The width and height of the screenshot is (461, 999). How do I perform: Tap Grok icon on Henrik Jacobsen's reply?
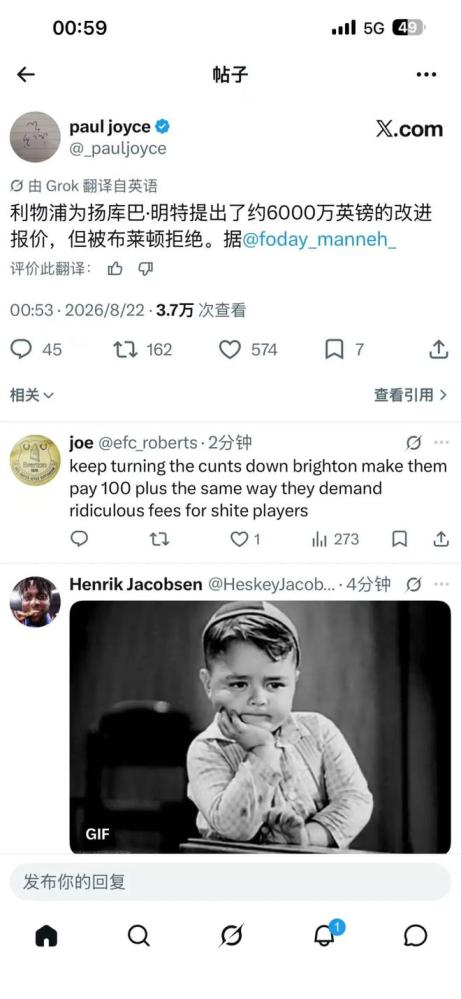click(x=414, y=584)
